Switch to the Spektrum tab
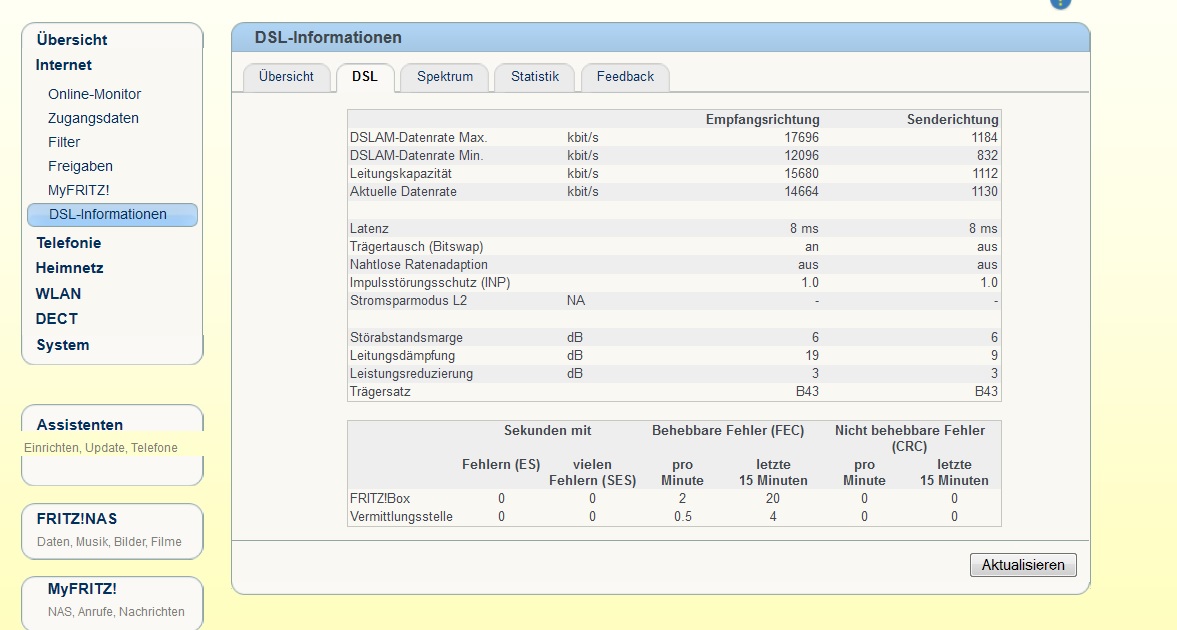Image resolution: width=1177 pixels, height=630 pixels. pyautogui.click(x=445, y=77)
